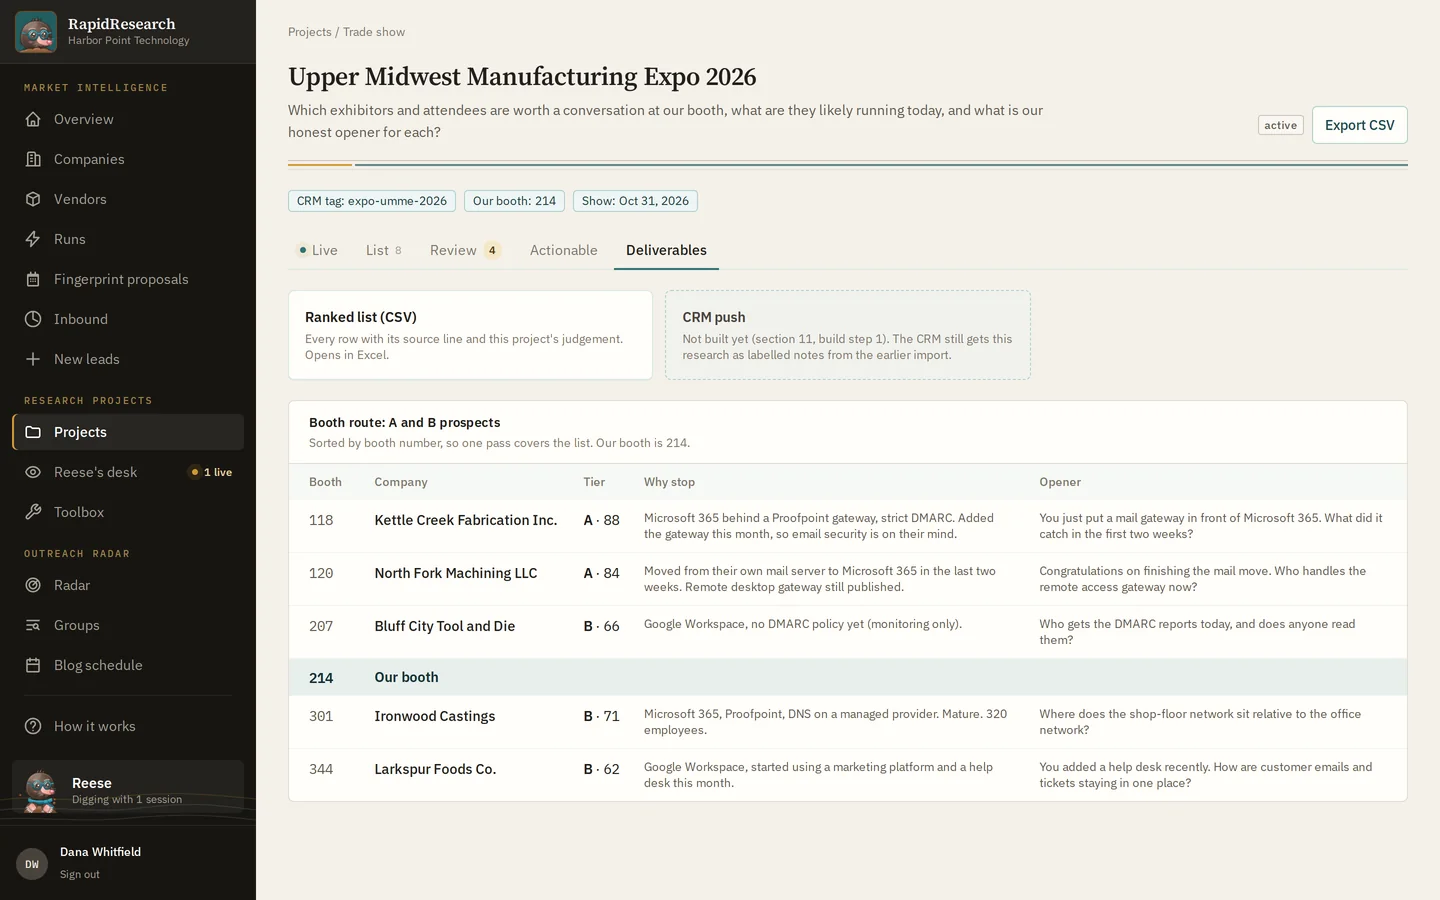Click the Inbound clock icon
Viewport: 1440px width, 900px height.
[33, 319]
